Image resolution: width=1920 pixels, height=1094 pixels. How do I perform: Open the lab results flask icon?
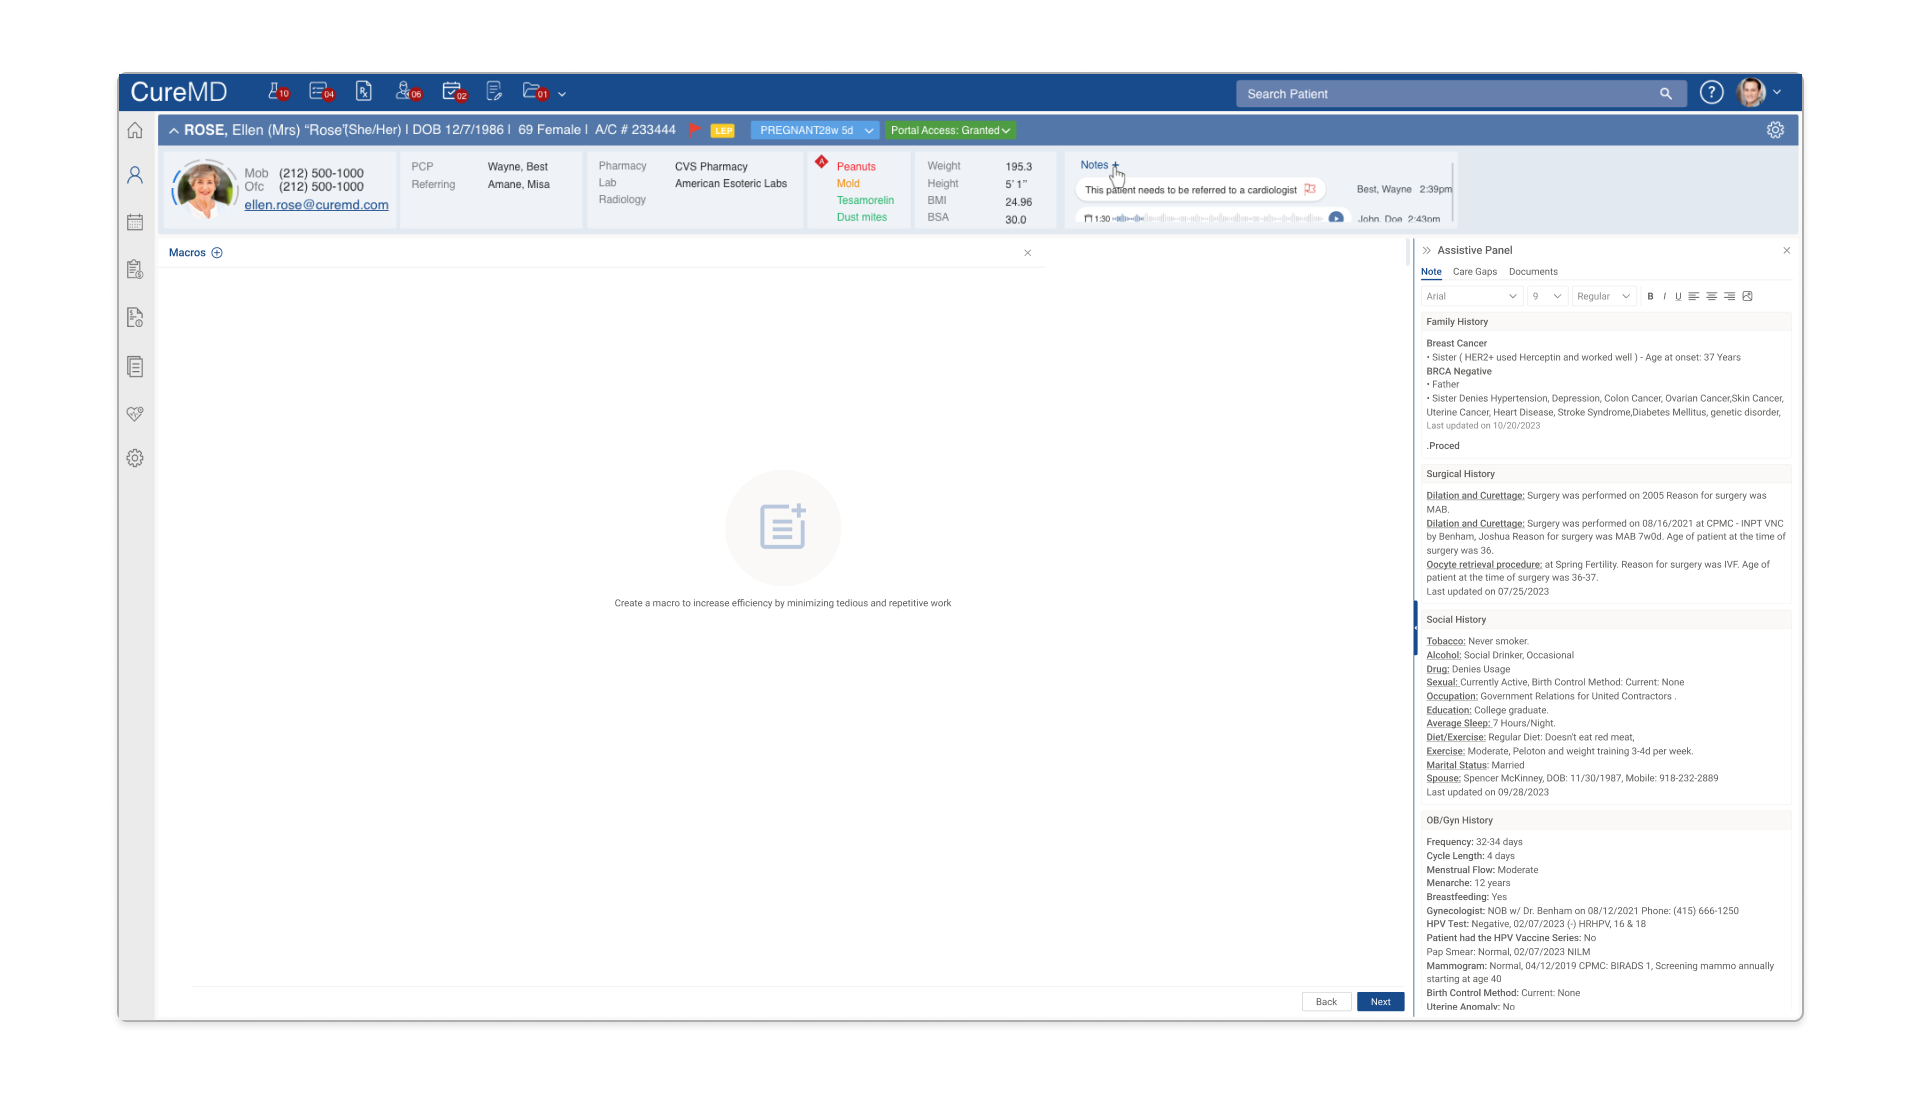point(277,92)
